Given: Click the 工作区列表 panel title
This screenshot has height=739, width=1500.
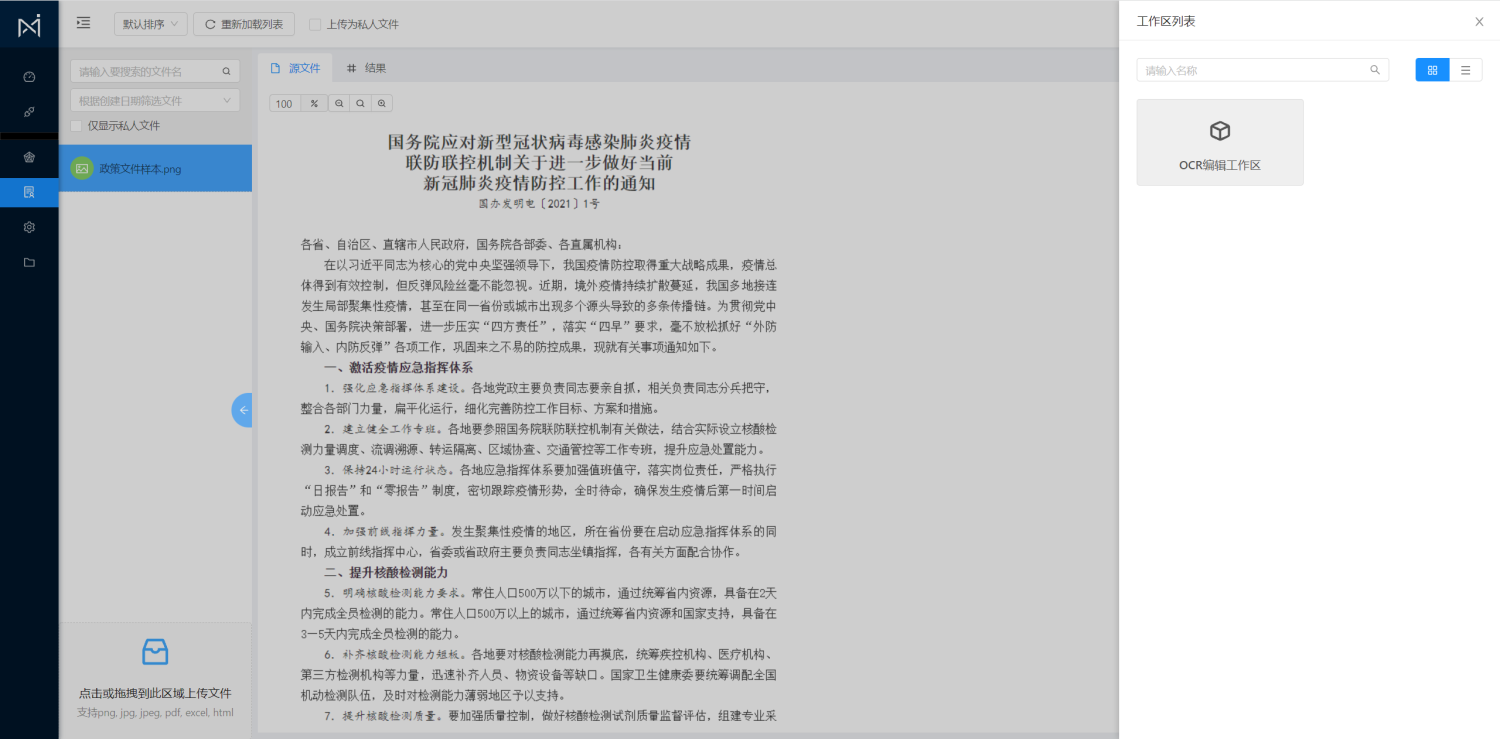Looking at the screenshot, I should point(1166,21).
